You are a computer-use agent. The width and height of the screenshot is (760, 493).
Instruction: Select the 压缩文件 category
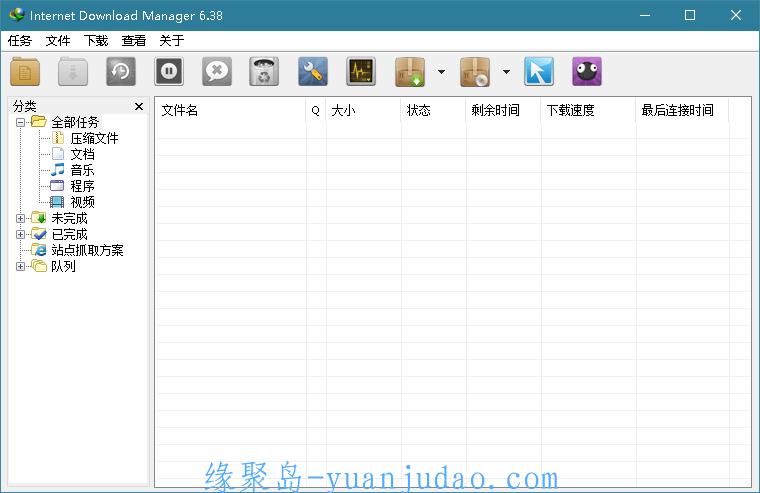pos(94,138)
